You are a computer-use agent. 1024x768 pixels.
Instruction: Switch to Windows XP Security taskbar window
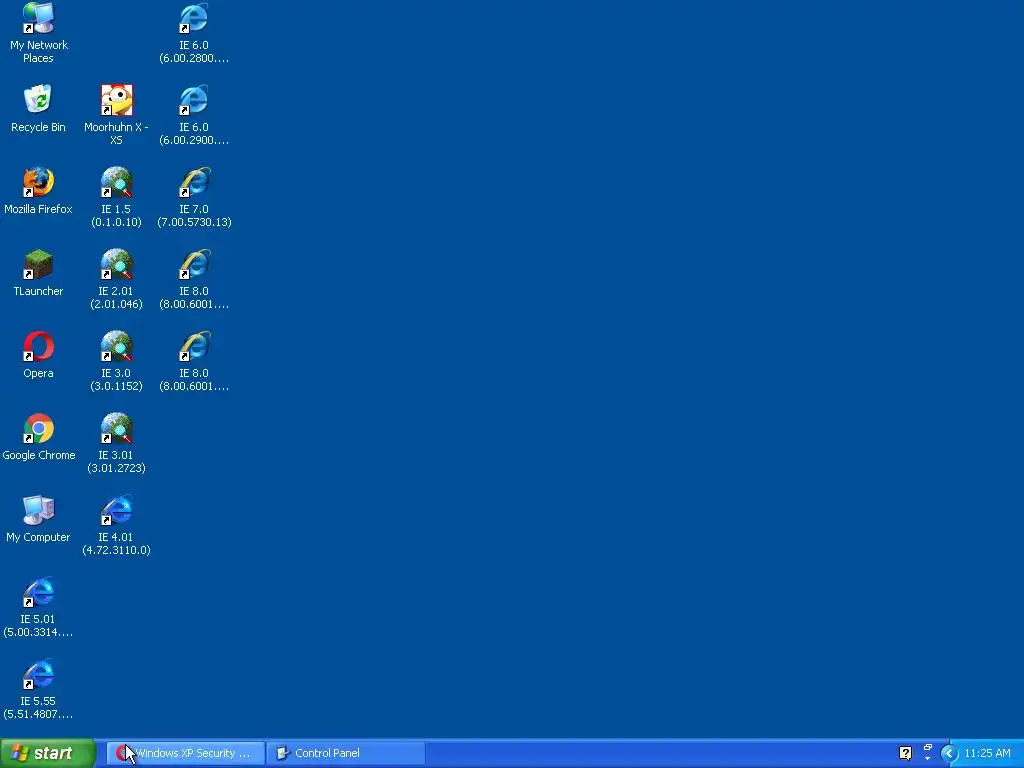[185, 753]
